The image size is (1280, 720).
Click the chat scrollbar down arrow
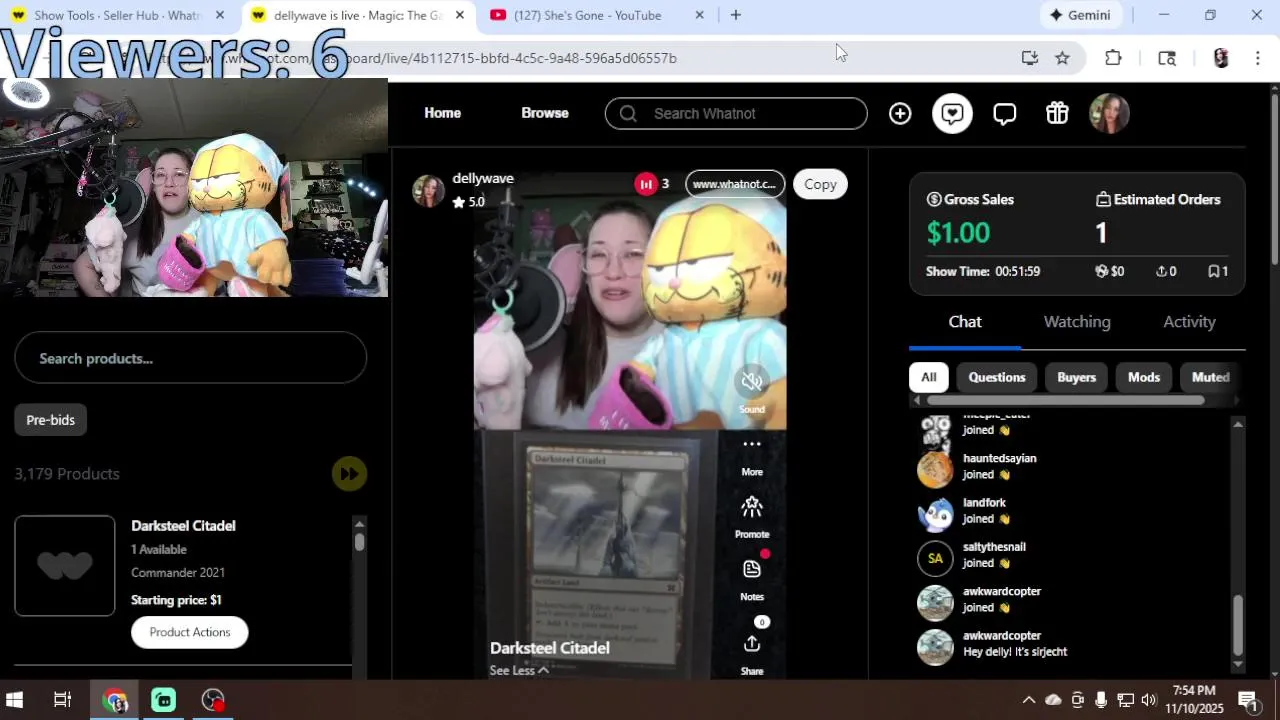click(x=1238, y=664)
